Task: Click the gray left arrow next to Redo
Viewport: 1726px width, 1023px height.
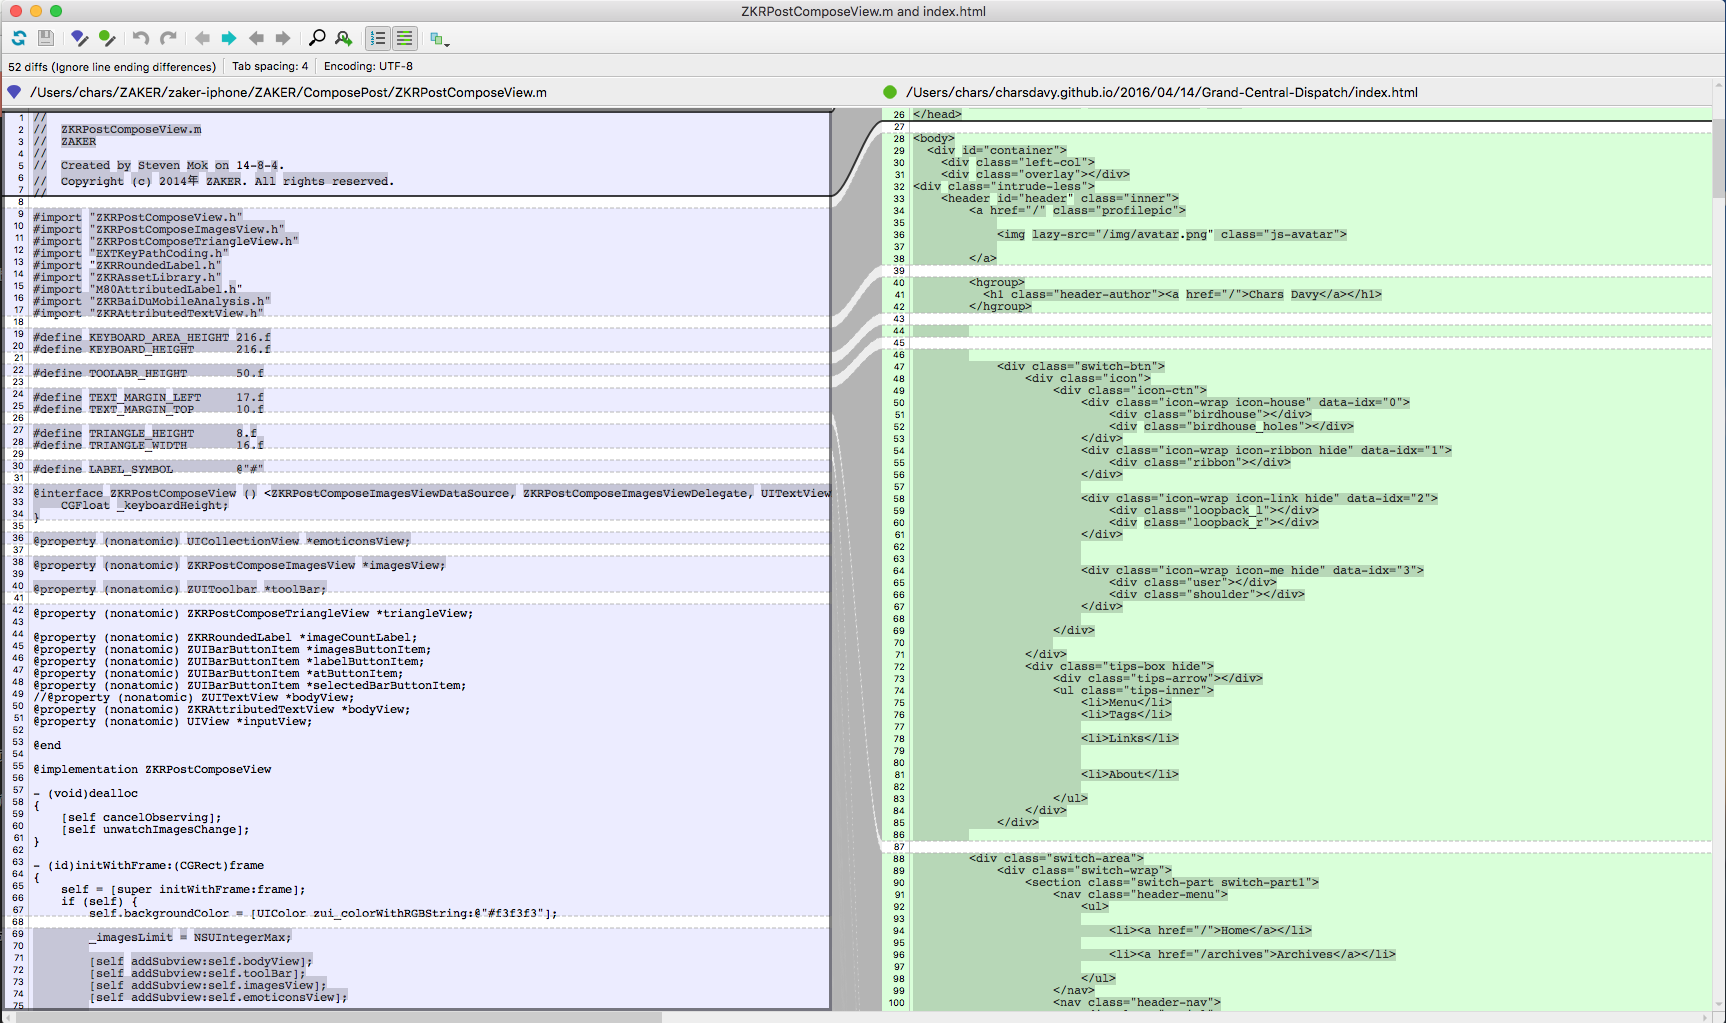Action: (202, 38)
